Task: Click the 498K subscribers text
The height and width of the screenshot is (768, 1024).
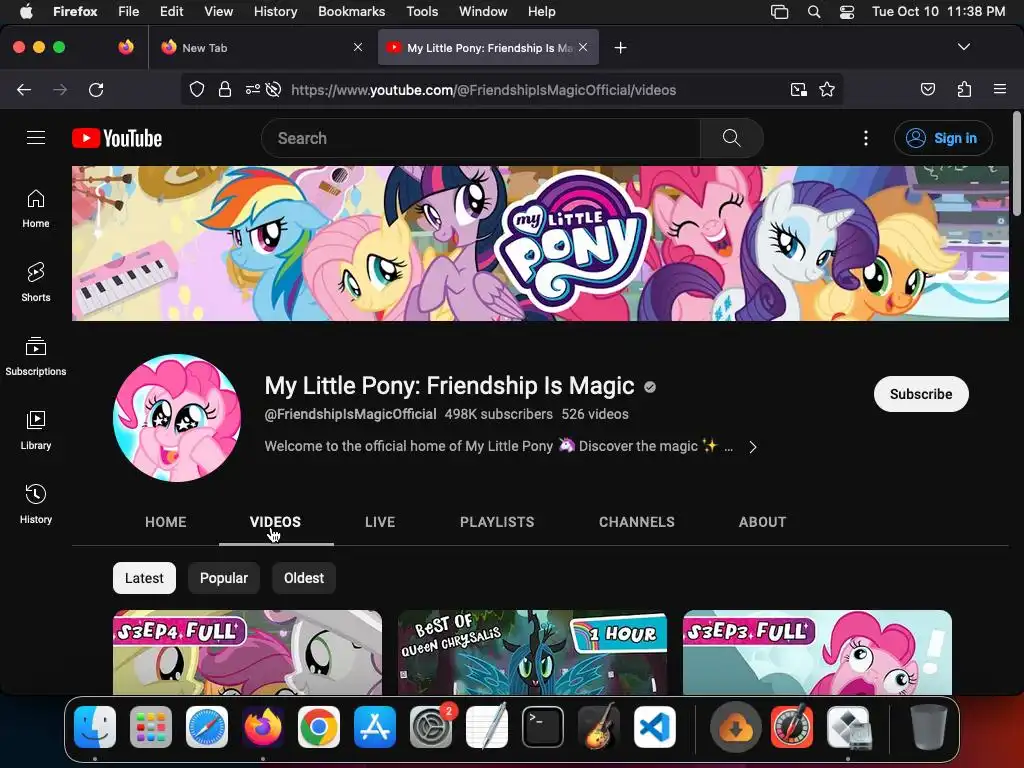Action: 498,414
